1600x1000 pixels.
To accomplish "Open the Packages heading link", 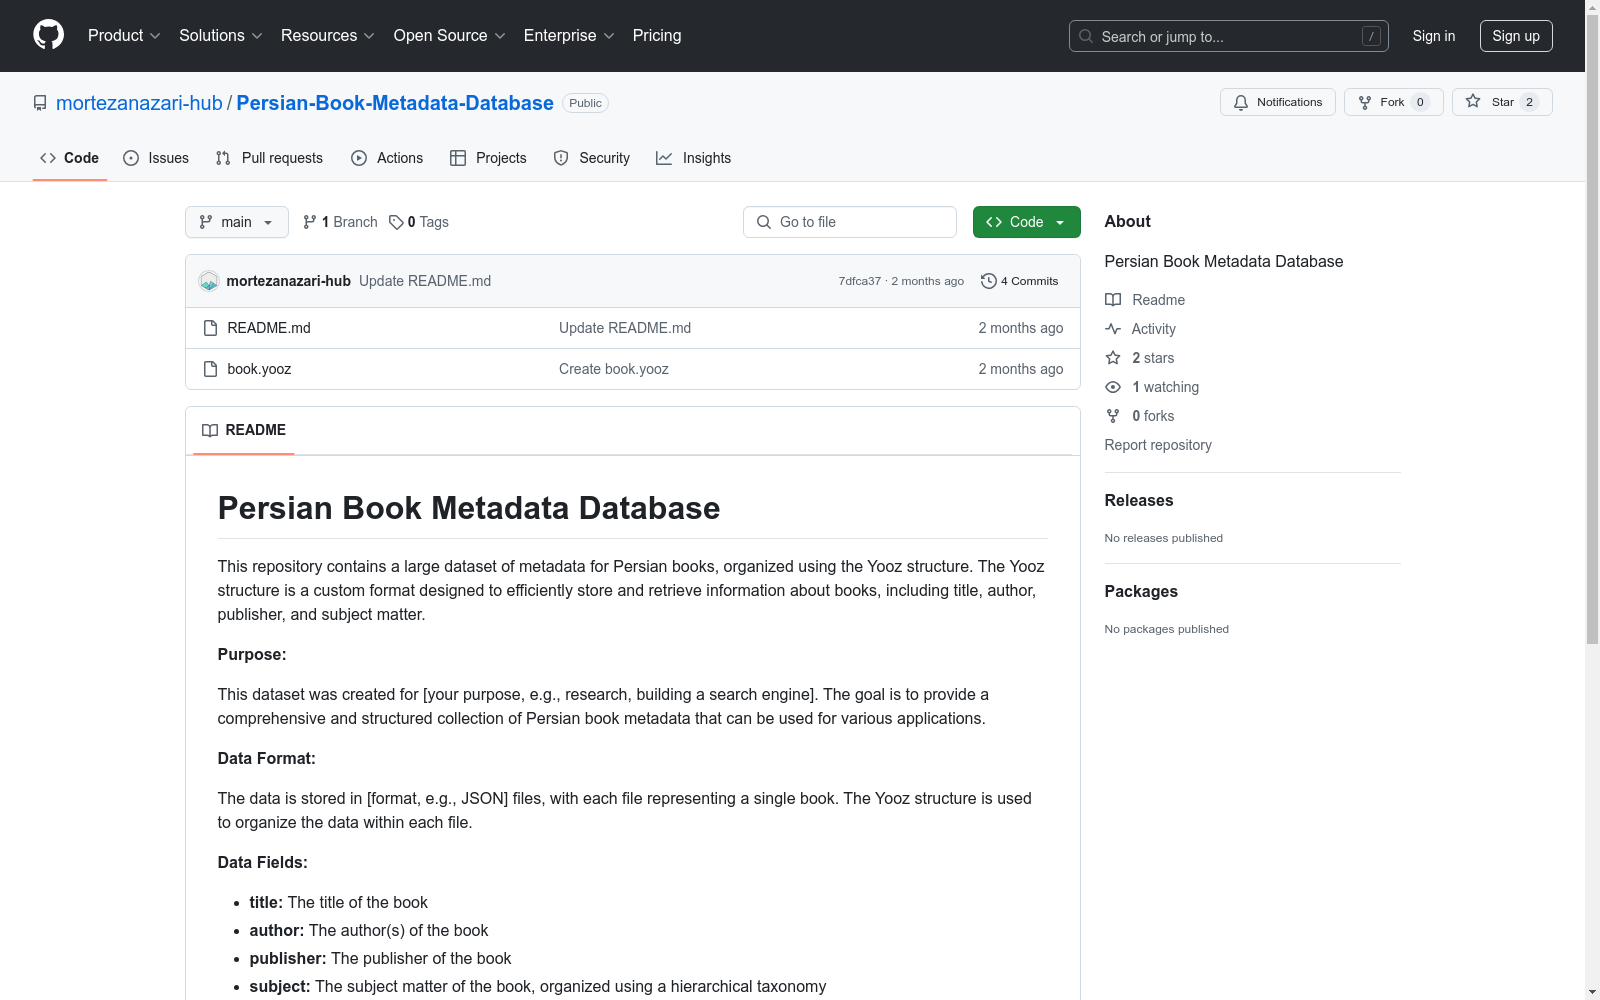I will point(1141,591).
